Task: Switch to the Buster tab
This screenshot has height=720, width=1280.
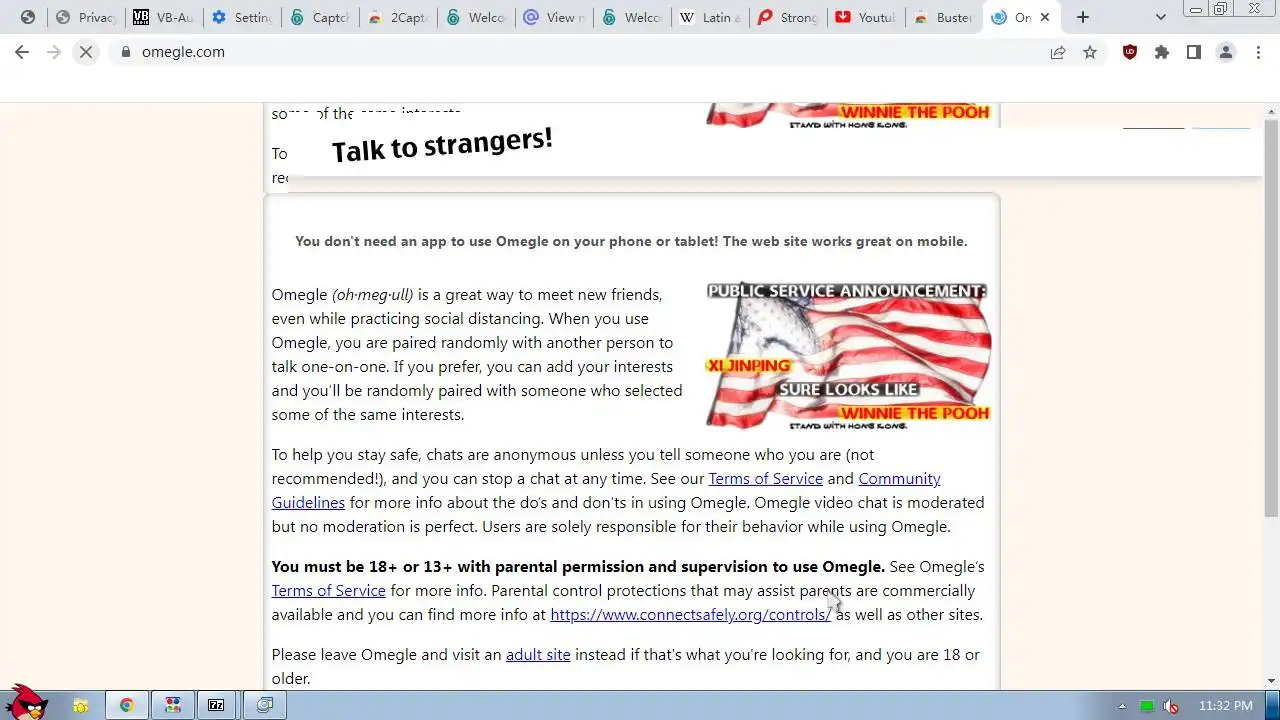Action: tap(944, 17)
